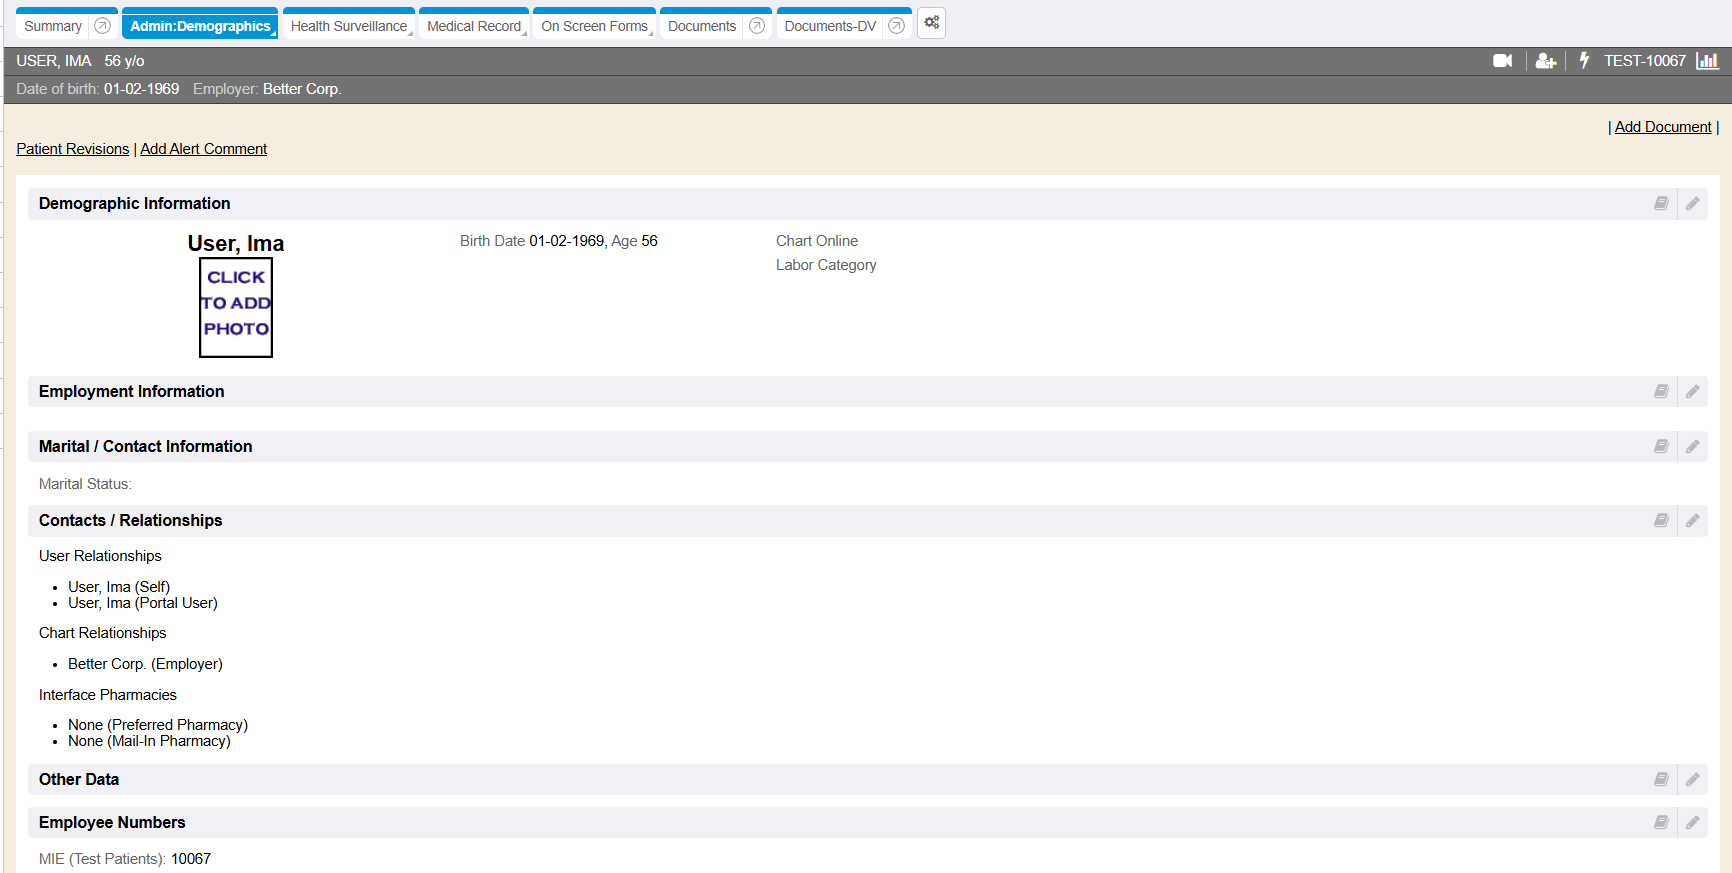The width and height of the screenshot is (1732, 873).
Task: Click pencil icon for Marital / Contact Information
Action: pos(1692,447)
